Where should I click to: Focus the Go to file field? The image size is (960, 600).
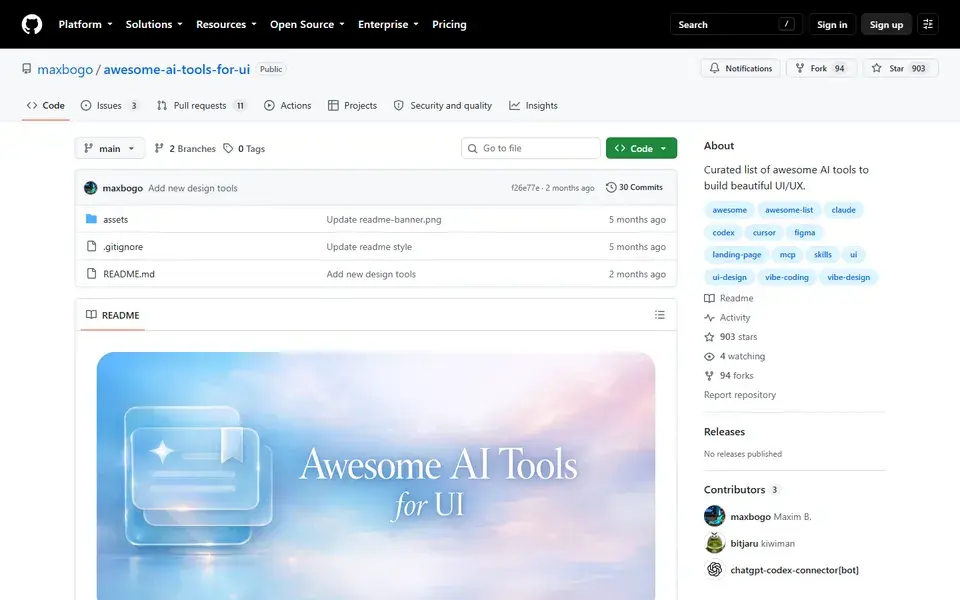[x=531, y=148]
